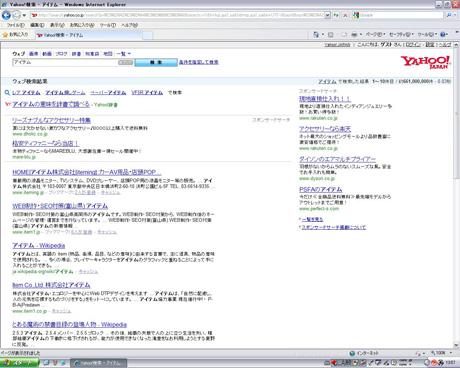Click the red Stop loading icon
The height and width of the screenshot is (368, 460).
coord(345,15)
